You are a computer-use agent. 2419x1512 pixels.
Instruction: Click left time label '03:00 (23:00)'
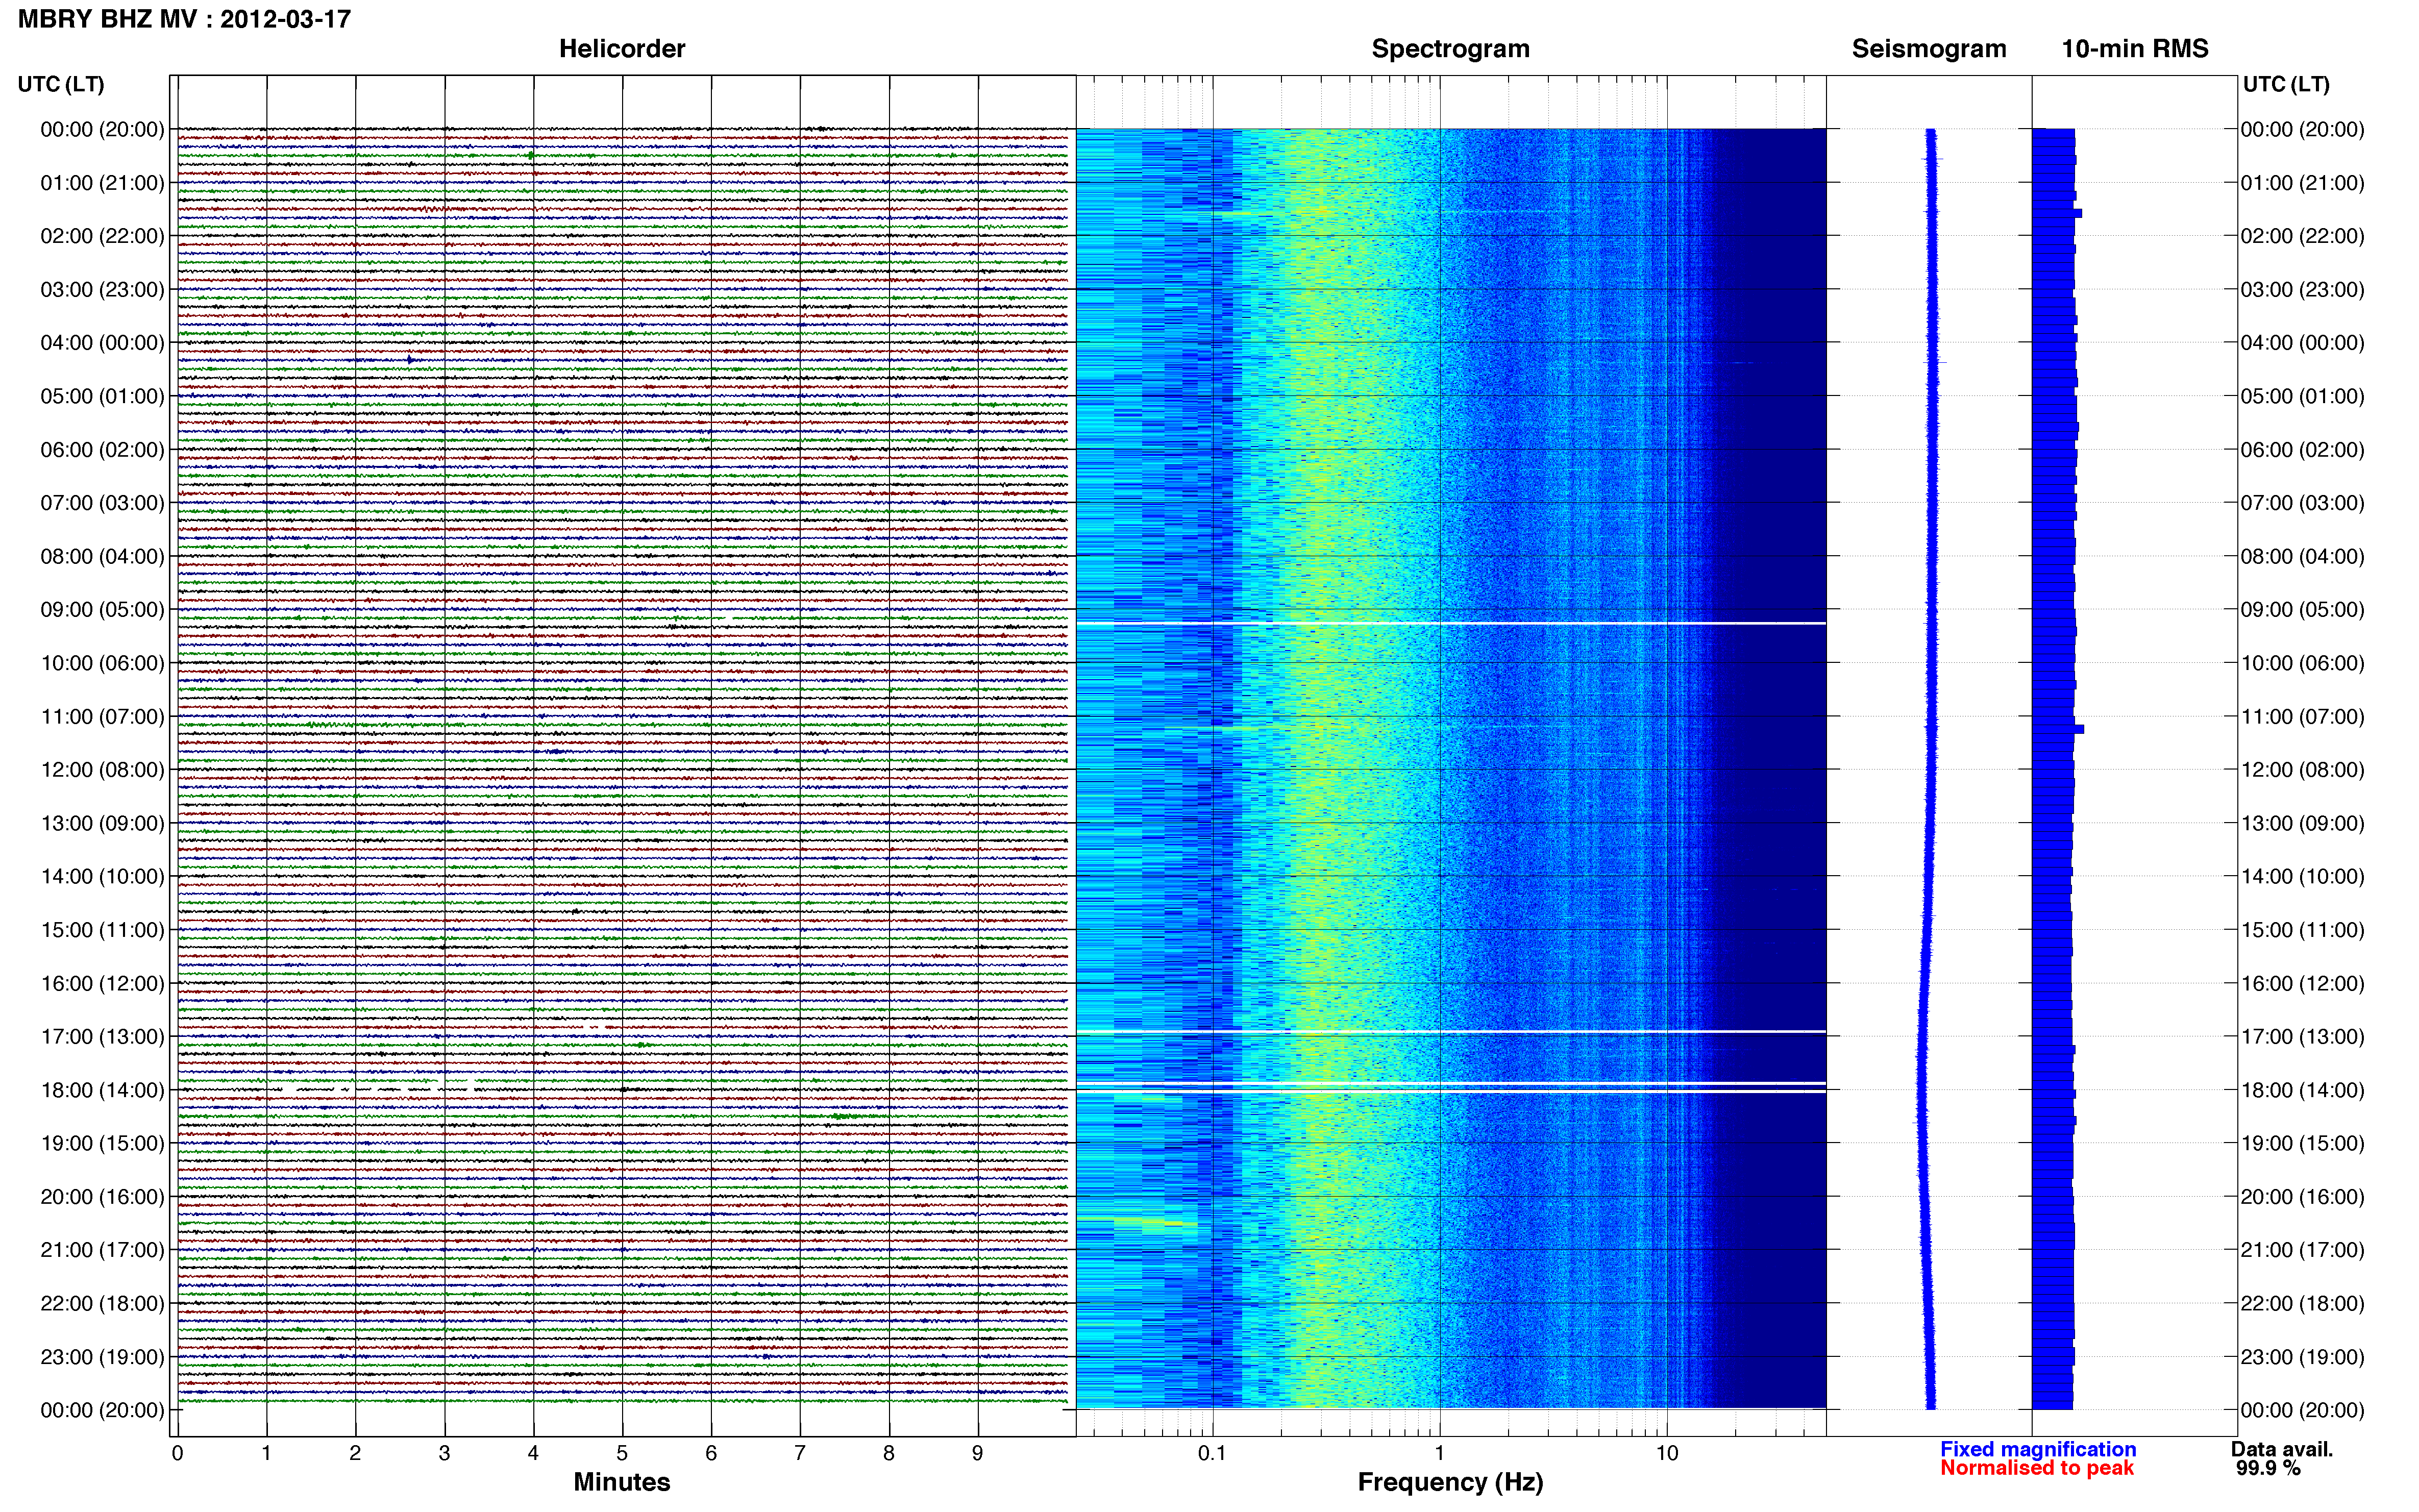click(102, 290)
